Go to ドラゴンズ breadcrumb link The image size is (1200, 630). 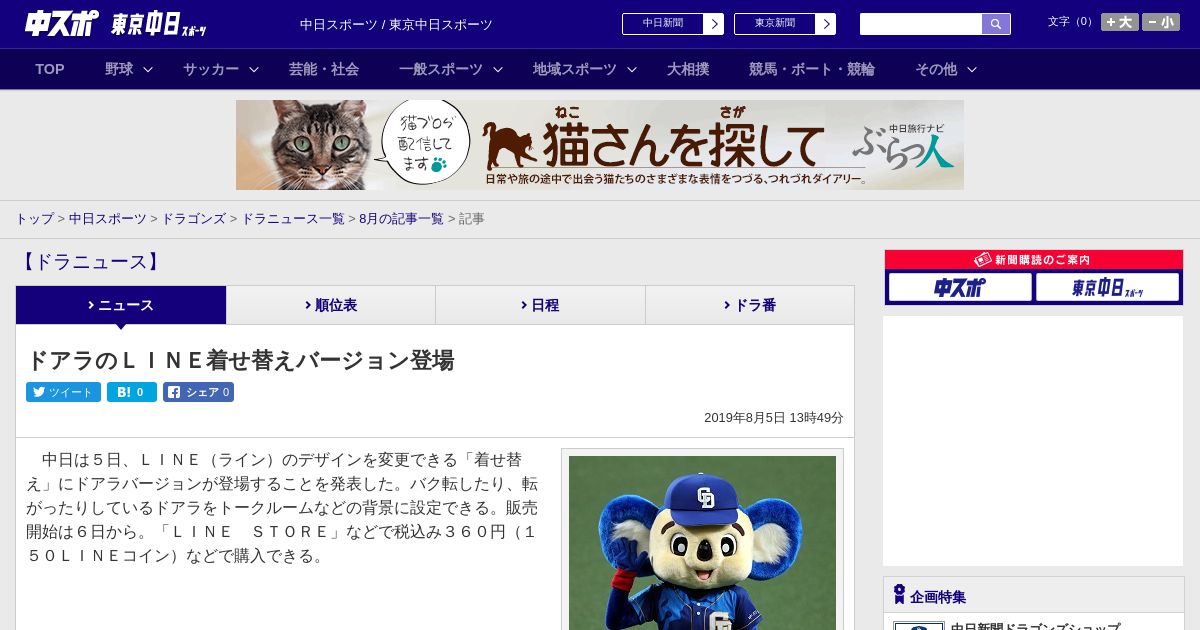194,219
